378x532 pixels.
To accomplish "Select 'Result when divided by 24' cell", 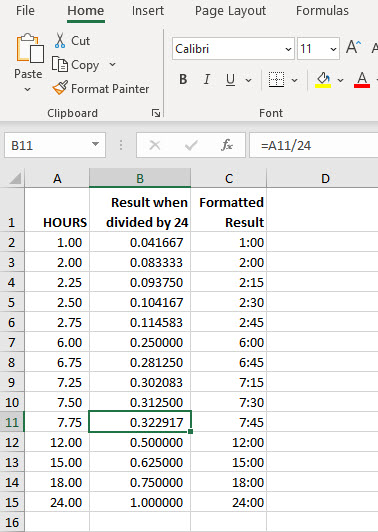I will tap(140, 210).
